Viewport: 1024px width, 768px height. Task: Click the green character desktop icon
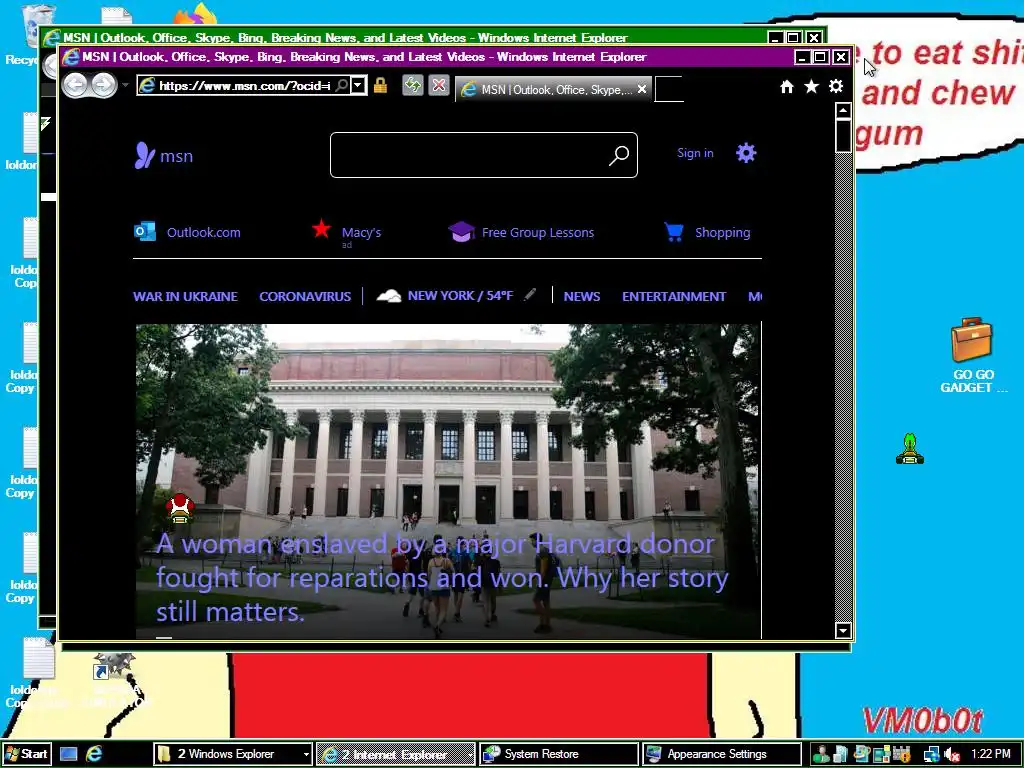tap(910, 449)
